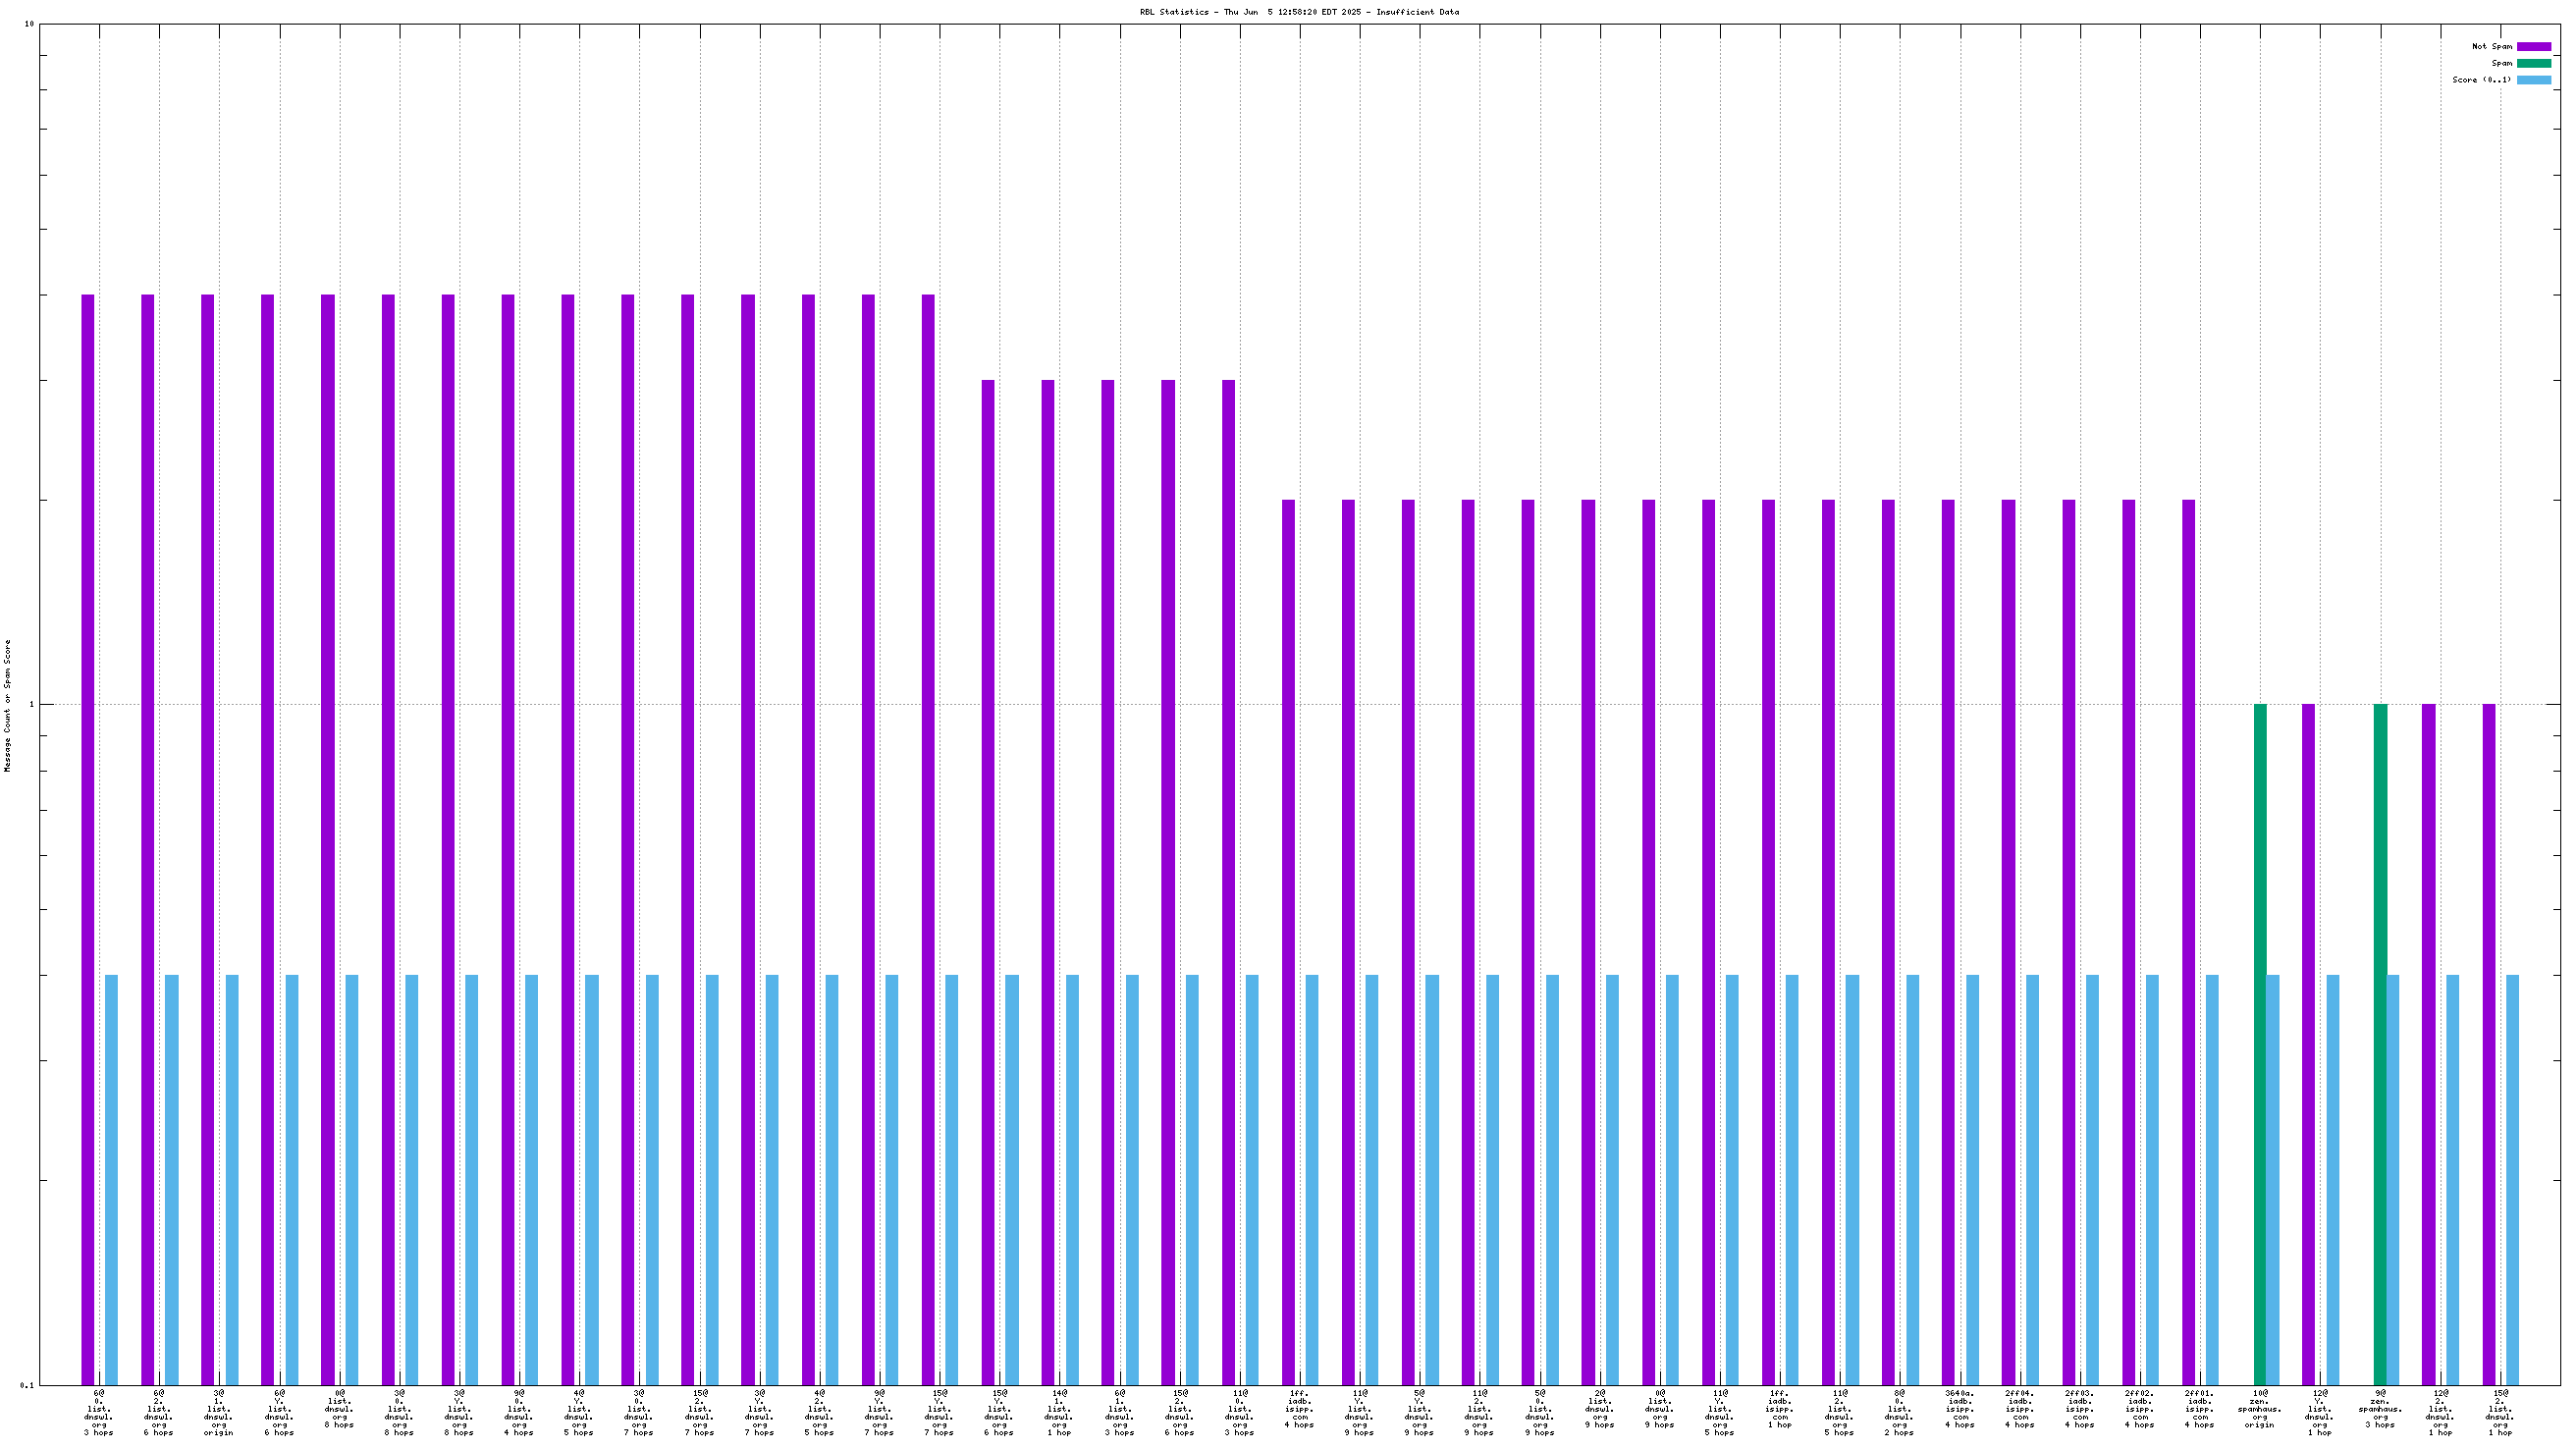Click the purple Not Spam legend swatch
Image resolution: width=2576 pixels, height=1449 pixels.
point(2533,47)
